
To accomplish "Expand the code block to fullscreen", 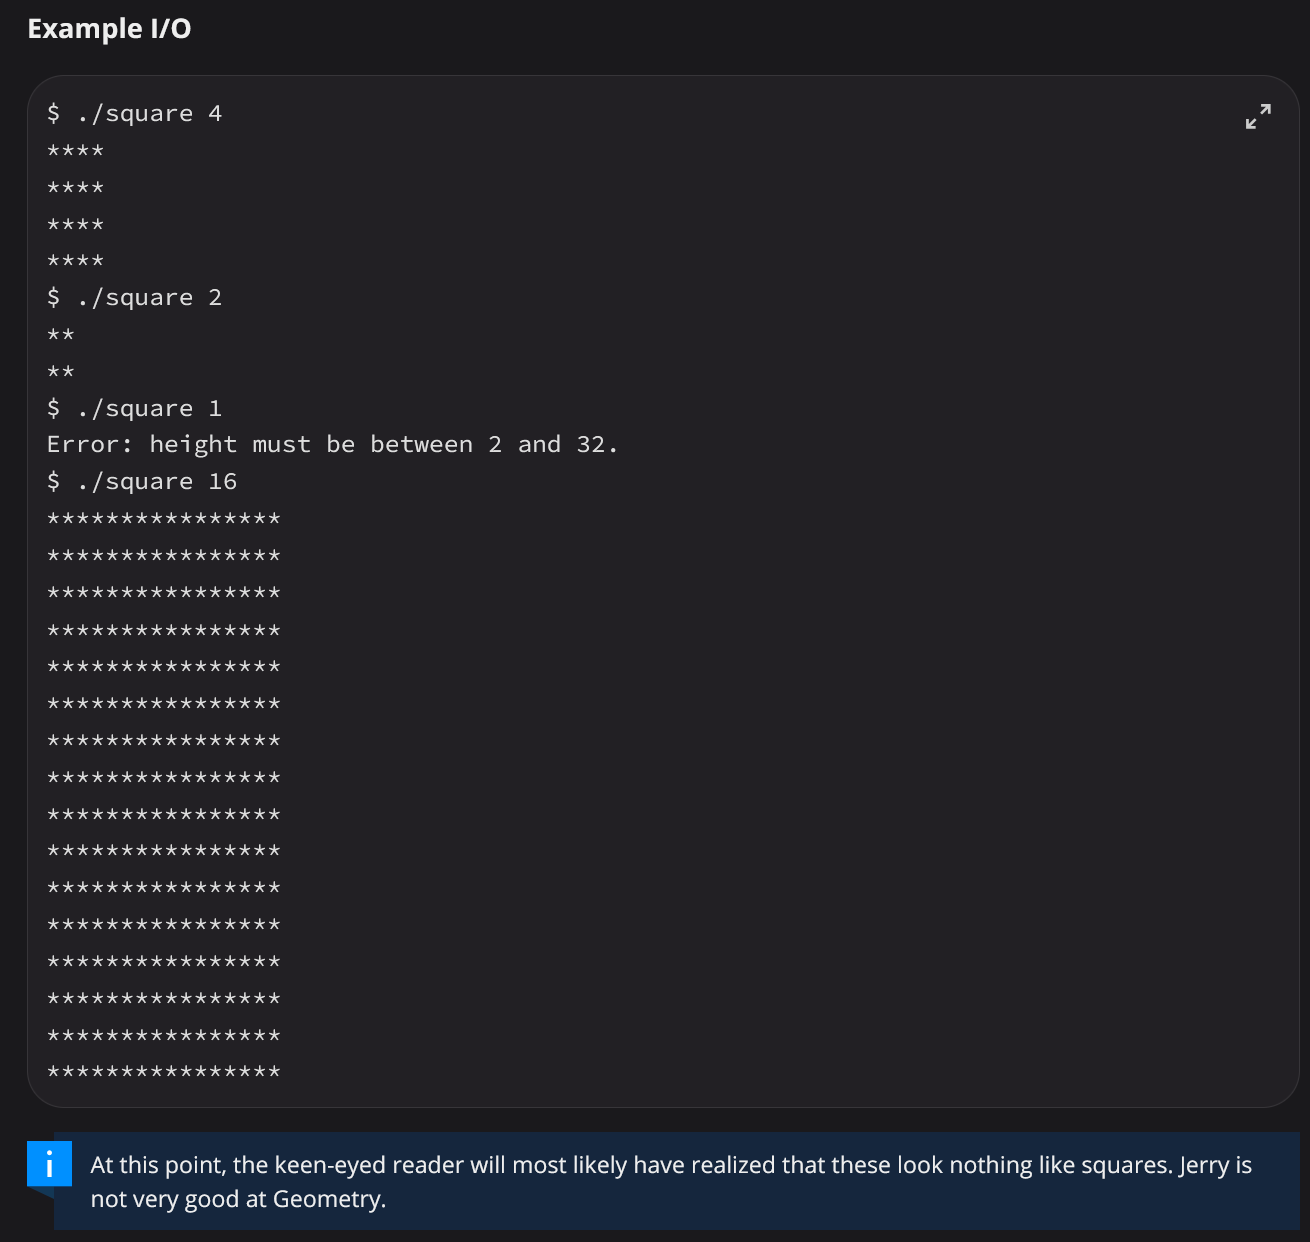I will pos(1258,116).
